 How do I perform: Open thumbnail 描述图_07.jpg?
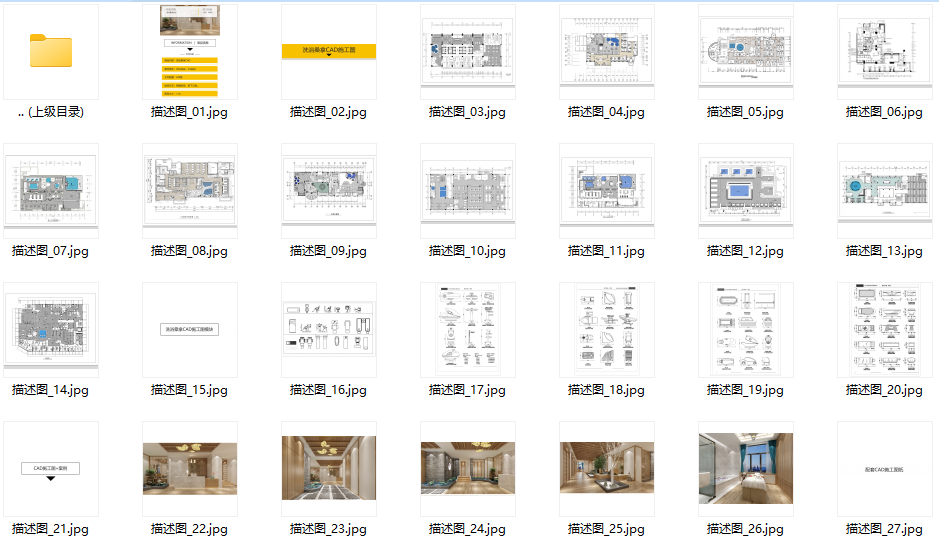pyautogui.click(x=51, y=191)
